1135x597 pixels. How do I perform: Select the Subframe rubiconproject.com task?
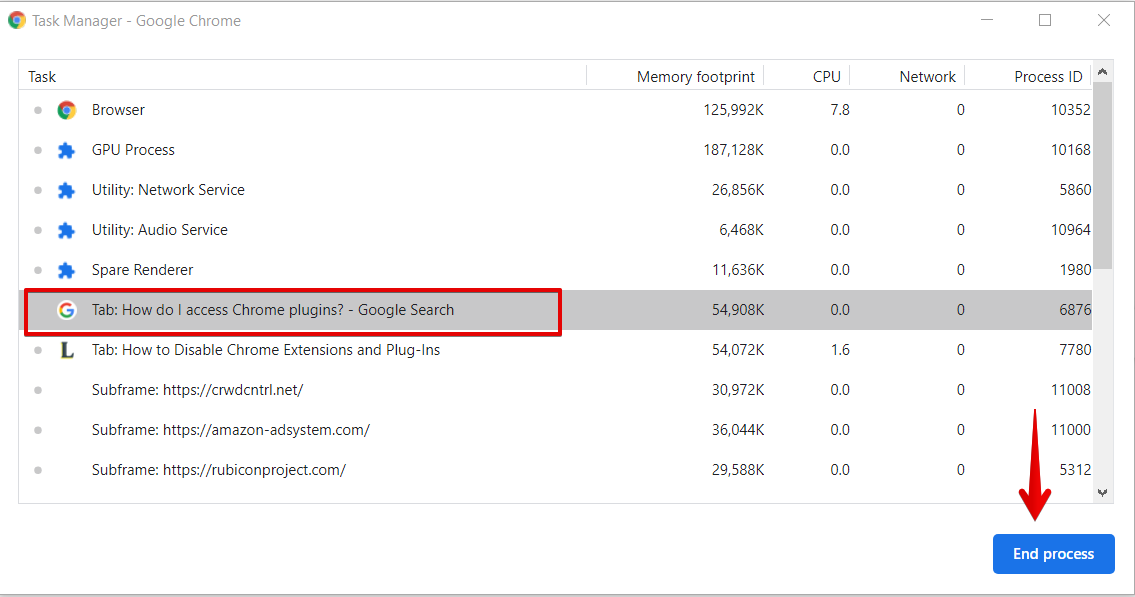(x=218, y=470)
